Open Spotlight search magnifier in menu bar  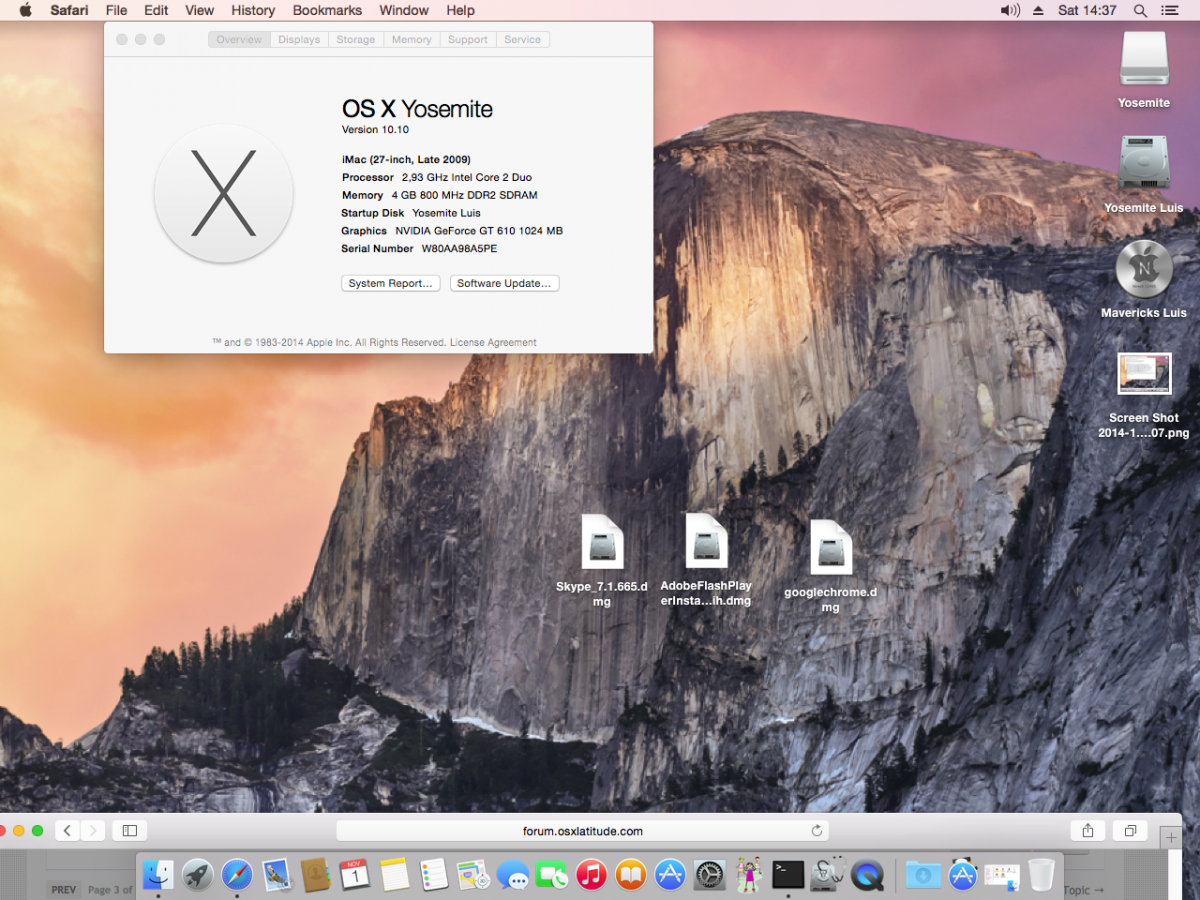click(x=1140, y=10)
